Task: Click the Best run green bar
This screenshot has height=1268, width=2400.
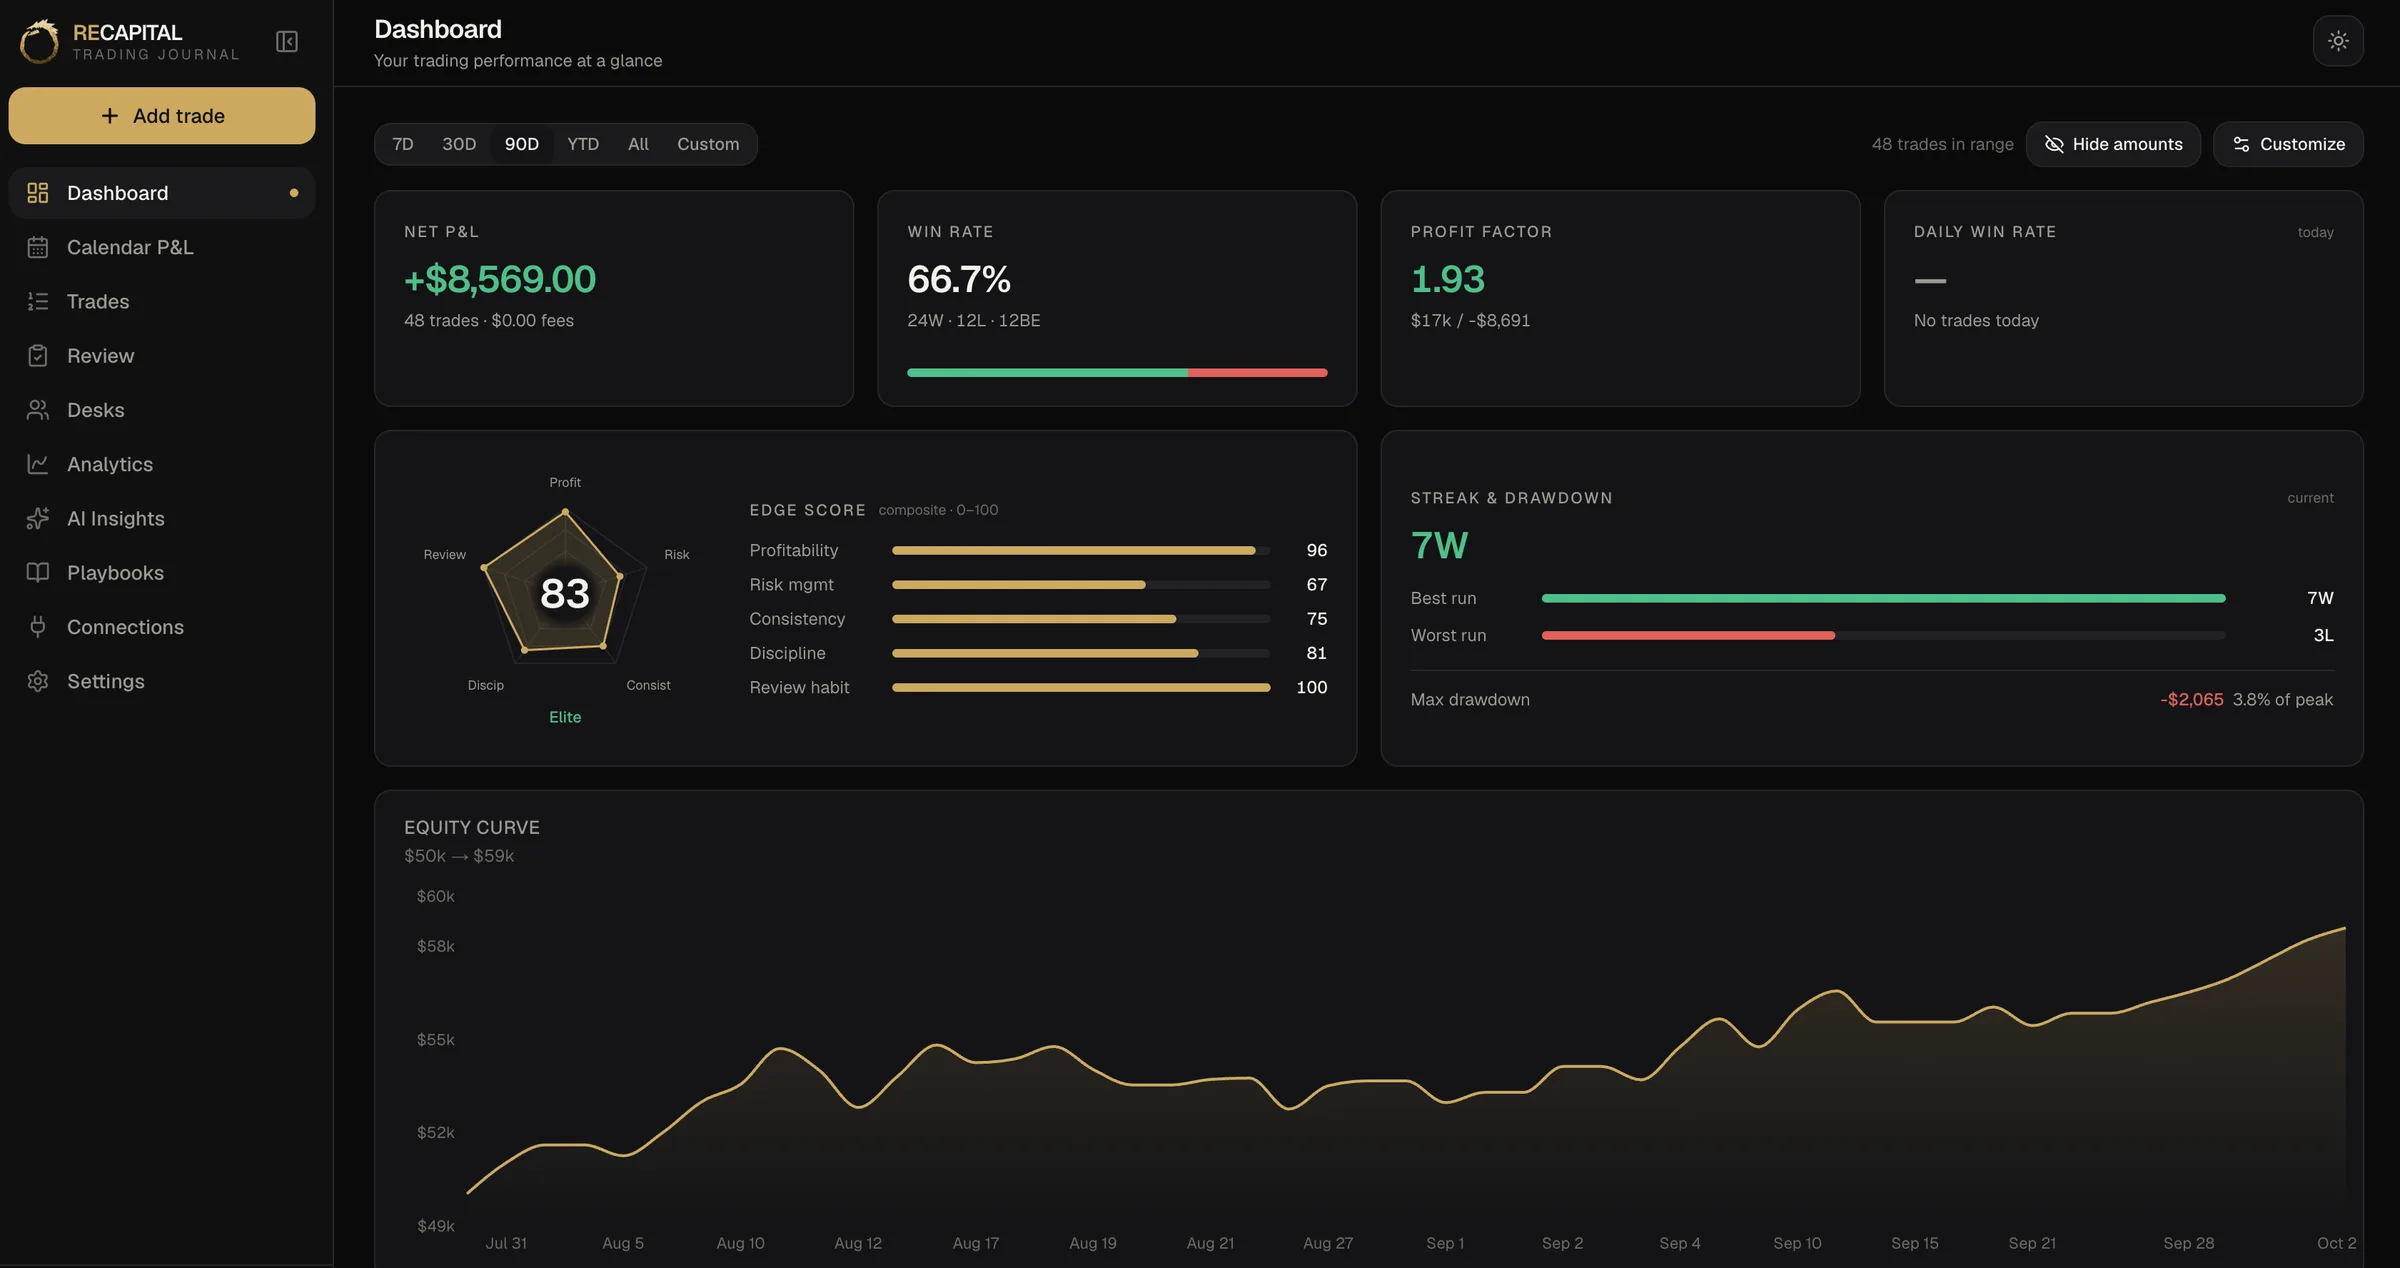Action: coord(1883,598)
